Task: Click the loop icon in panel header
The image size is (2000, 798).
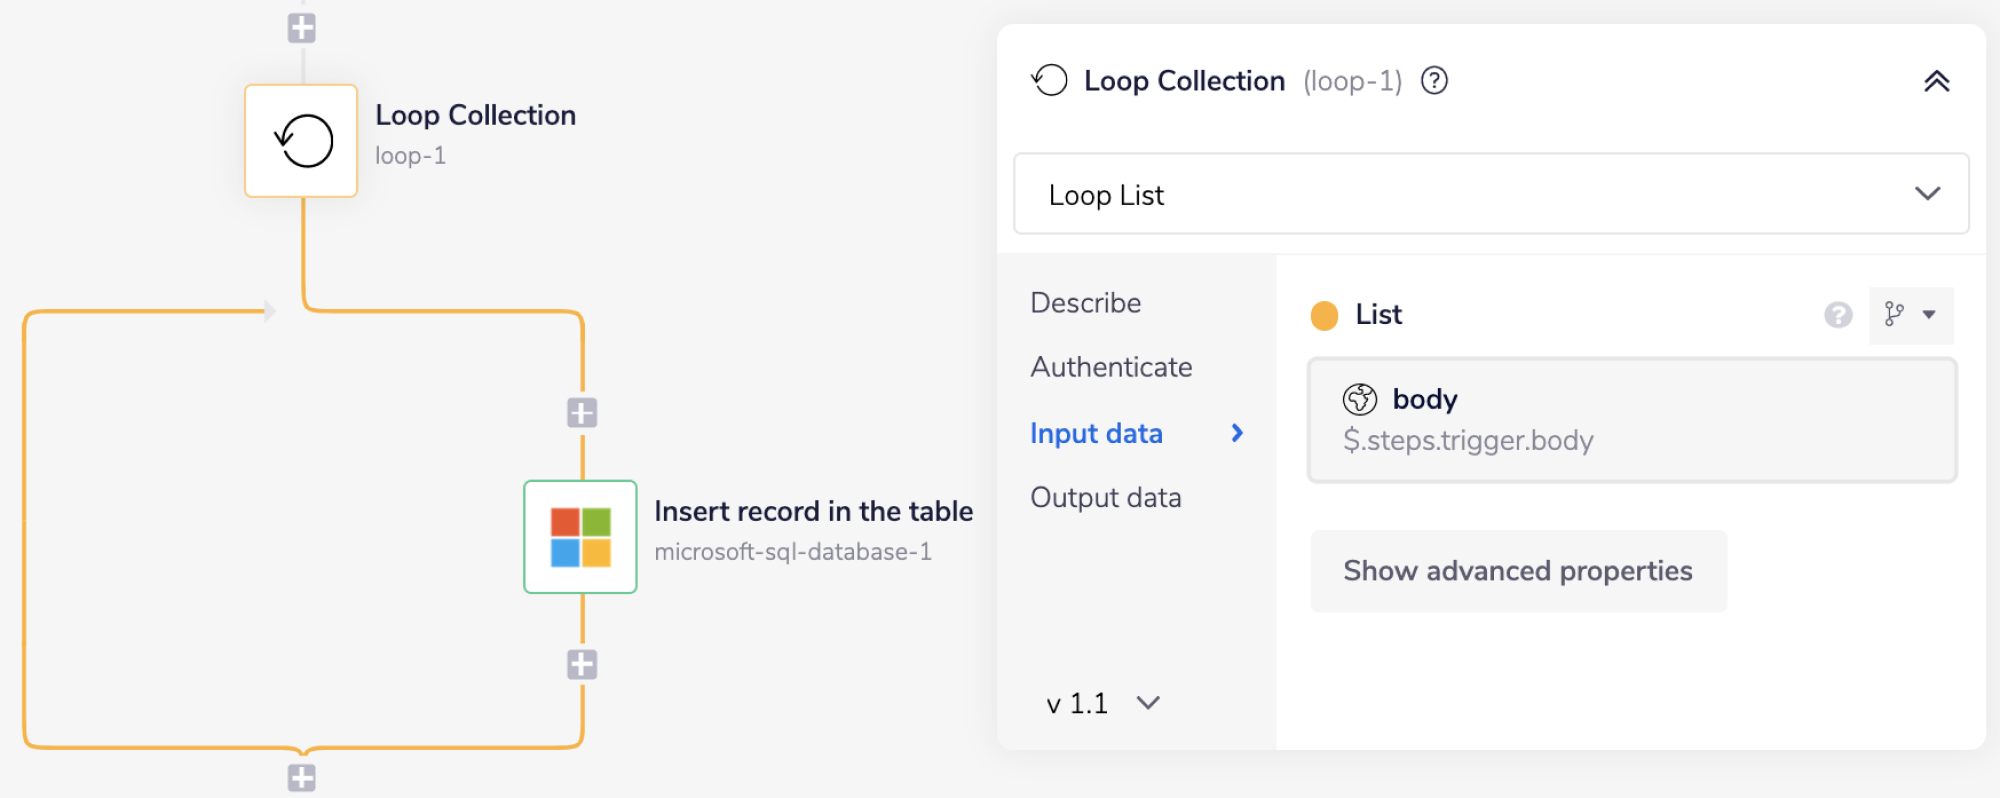Action: [x=1050, y=81]
